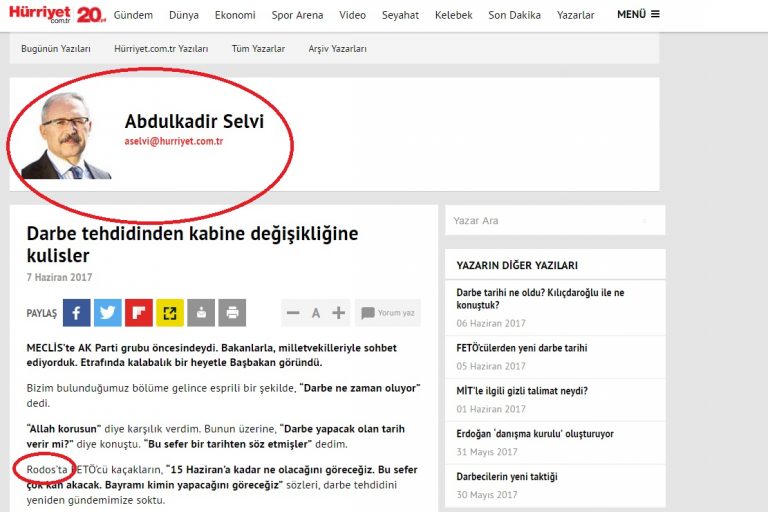Viewport: 768px width, 512px height.
Task: Open 'Erdoğan danışma kurulu oluşturuyor' article
Action: pyautogui.click(x=535, y=434)
